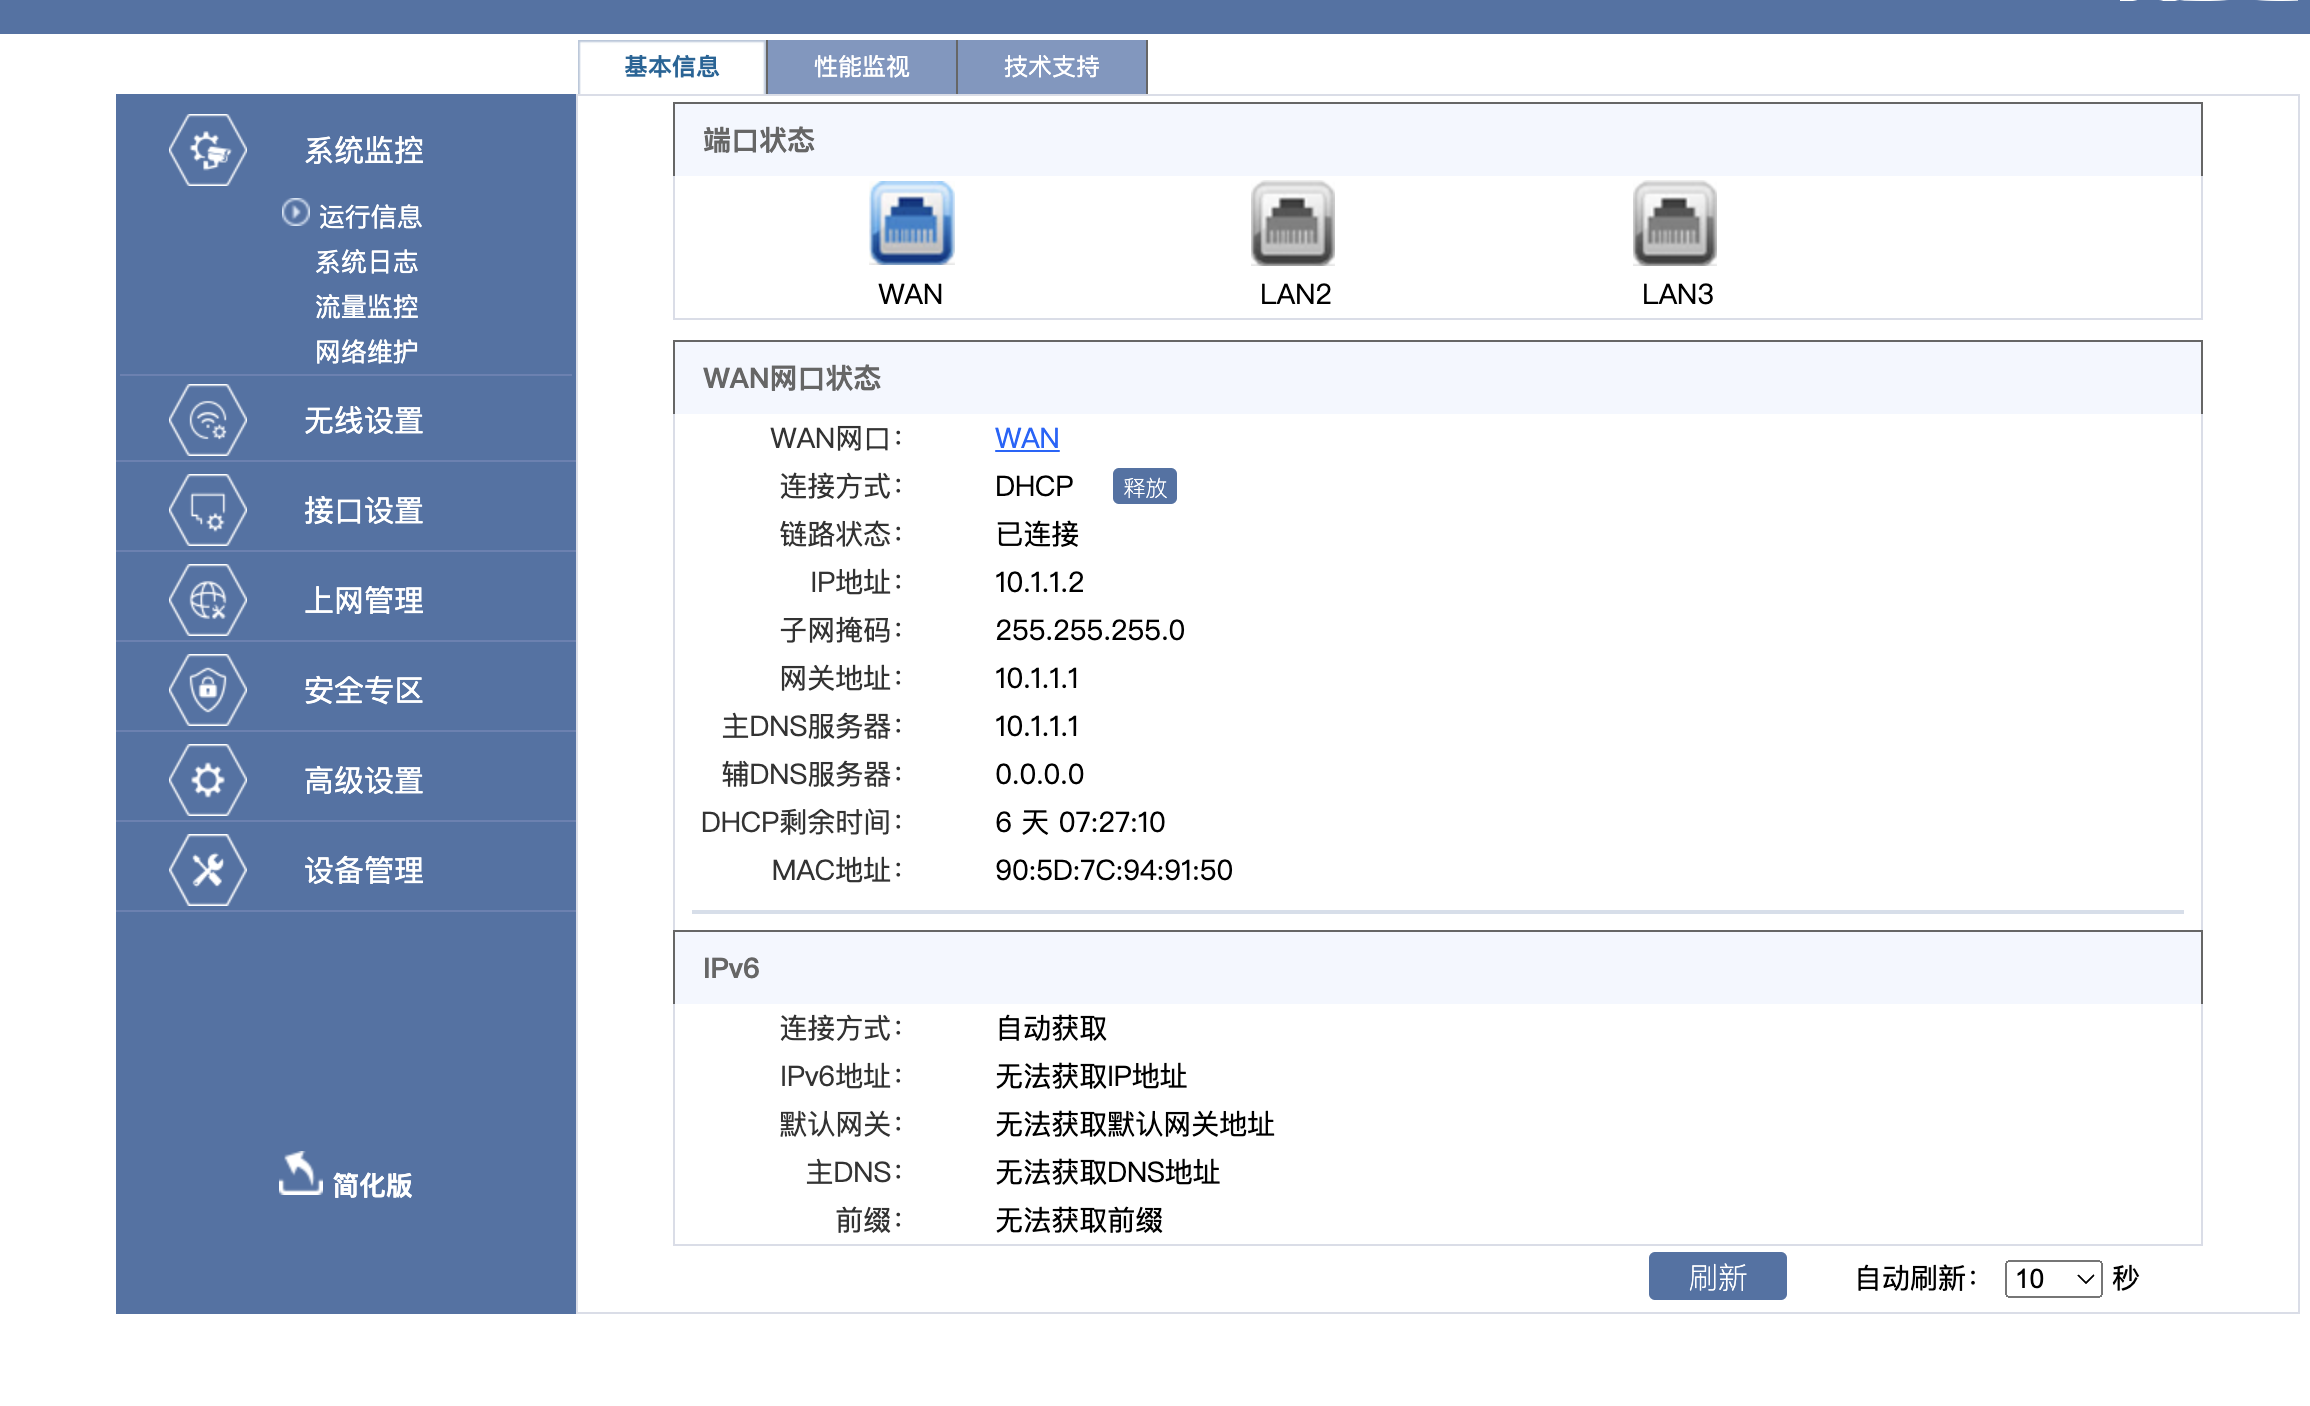Image resolution: width=2310 pixels, height=1406 pixels.
Task: Open the 自动刷新 seconds dropdown
Action: [x=2053, y=1278]
